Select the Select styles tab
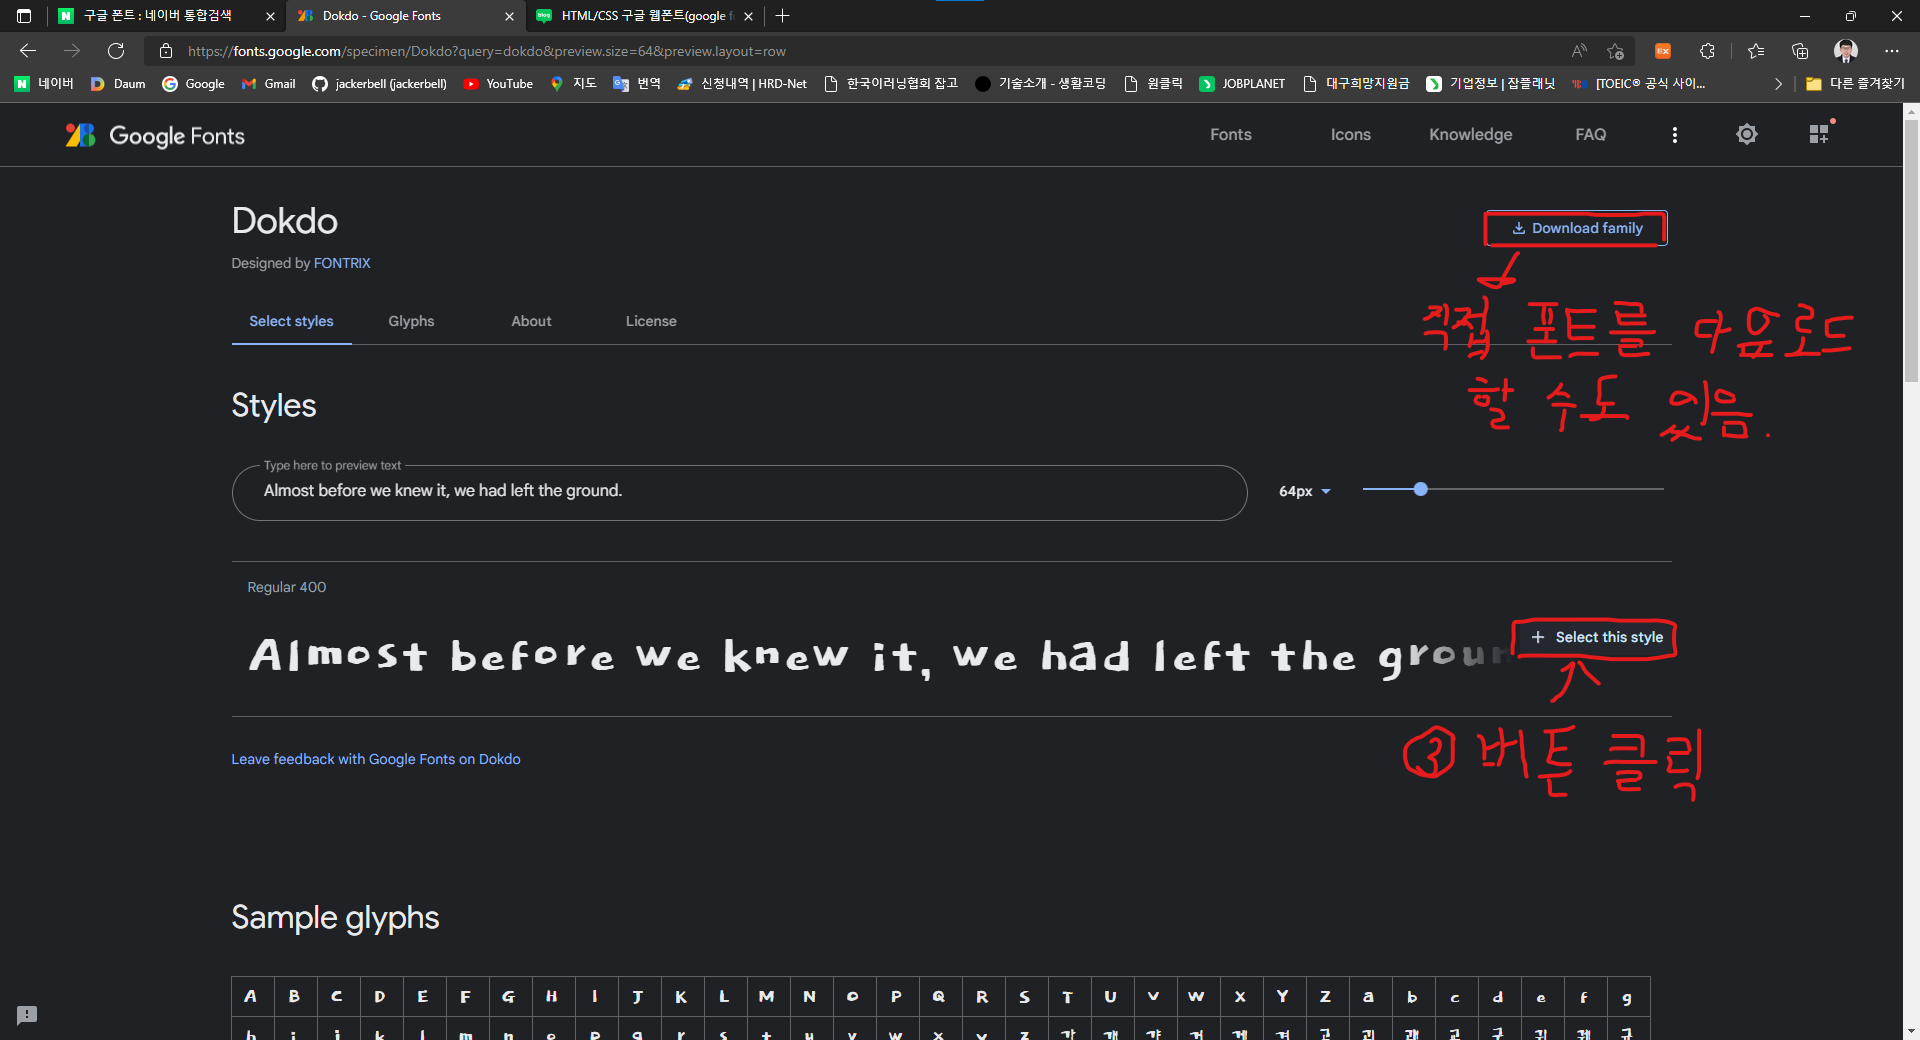This screenshot has width=1920, height=1040. click(x=291, y=321)
